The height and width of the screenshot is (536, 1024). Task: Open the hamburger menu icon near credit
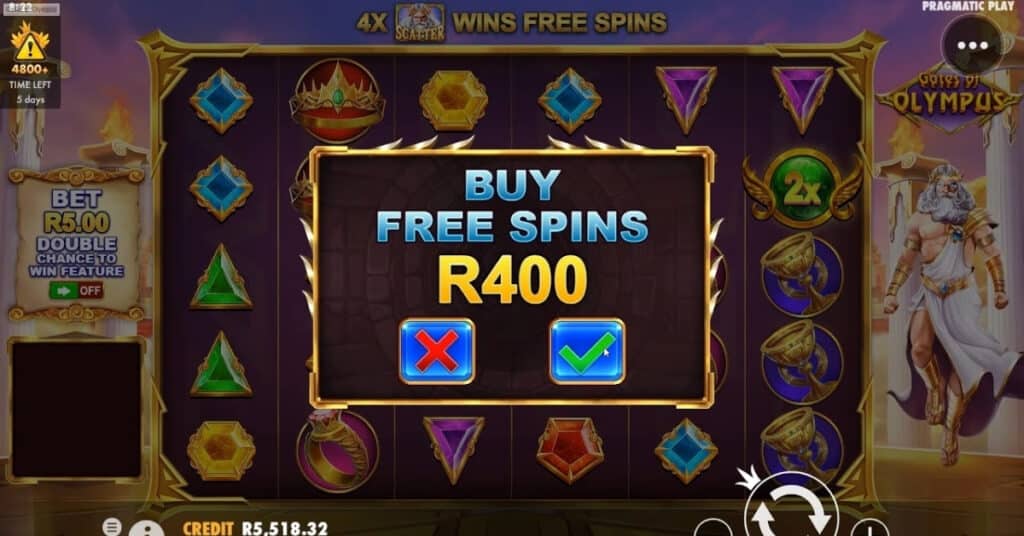point(112,526)
